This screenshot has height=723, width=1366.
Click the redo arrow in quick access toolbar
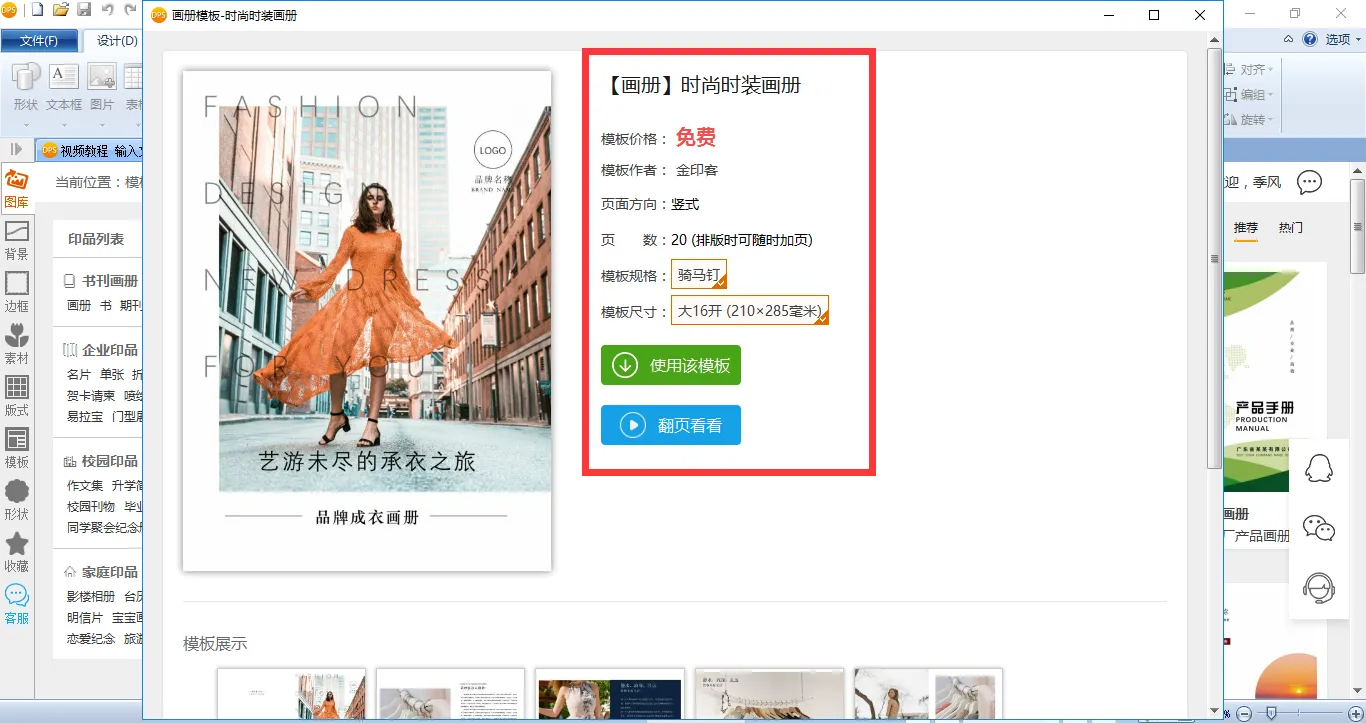pyautogui.click(x=130, y=11)
